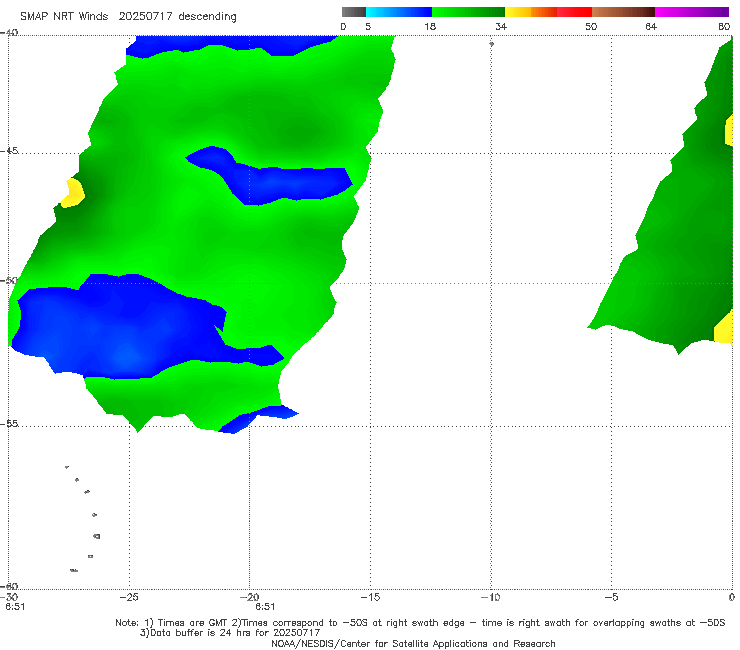Click the longitude axis label '-20'
Image resolution: width=740 pixels, height=650 pixels.
point(249,597)
